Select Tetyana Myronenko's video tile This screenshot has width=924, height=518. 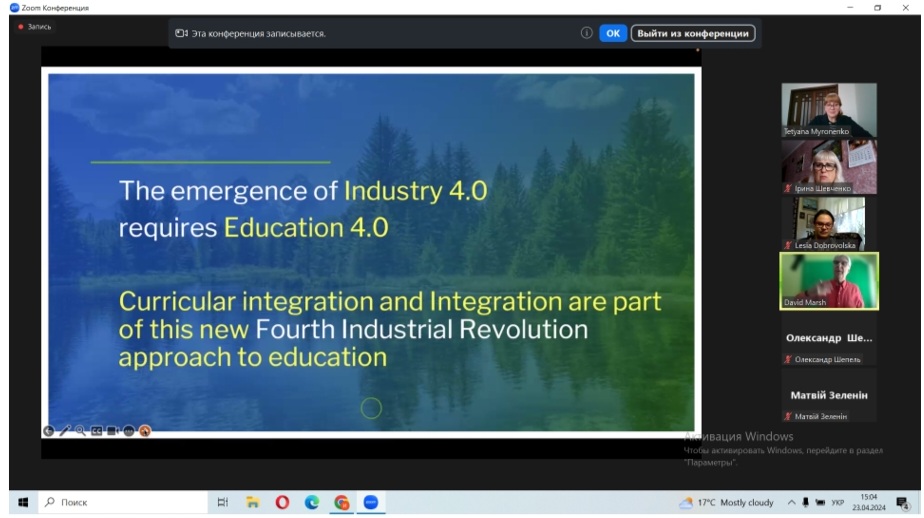pyautogui.click(x=829, y=110)
